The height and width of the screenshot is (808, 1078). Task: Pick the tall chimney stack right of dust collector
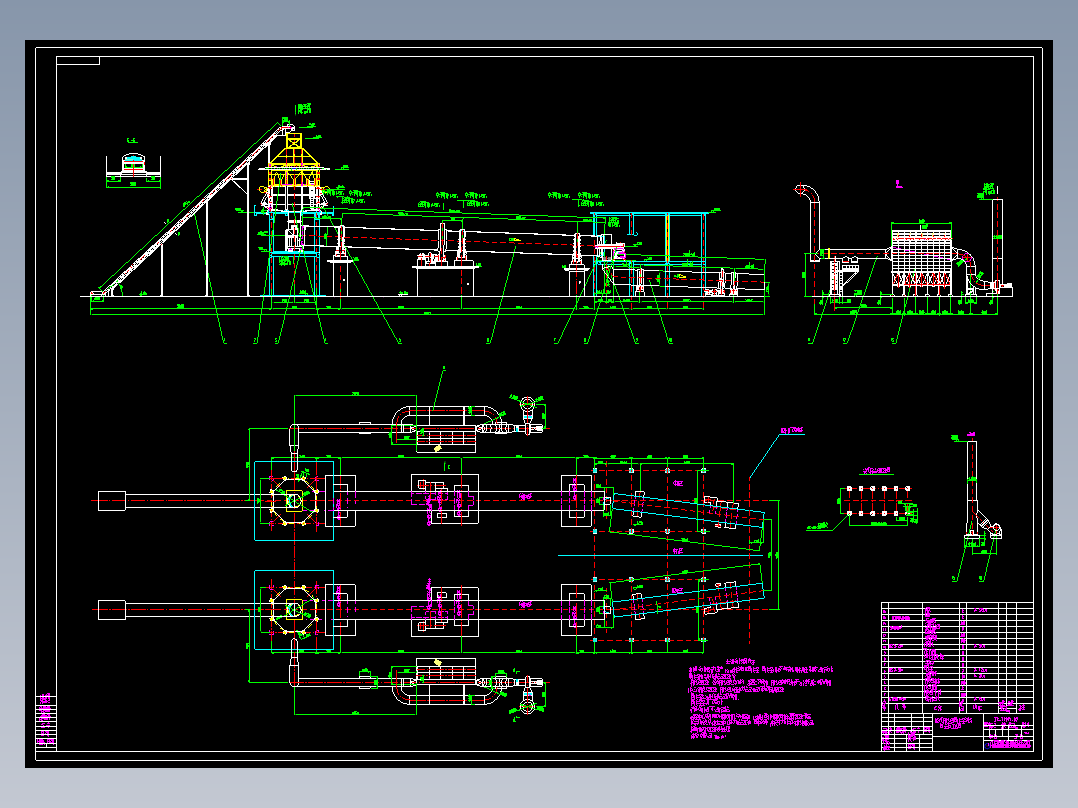[x=997, y=242]
